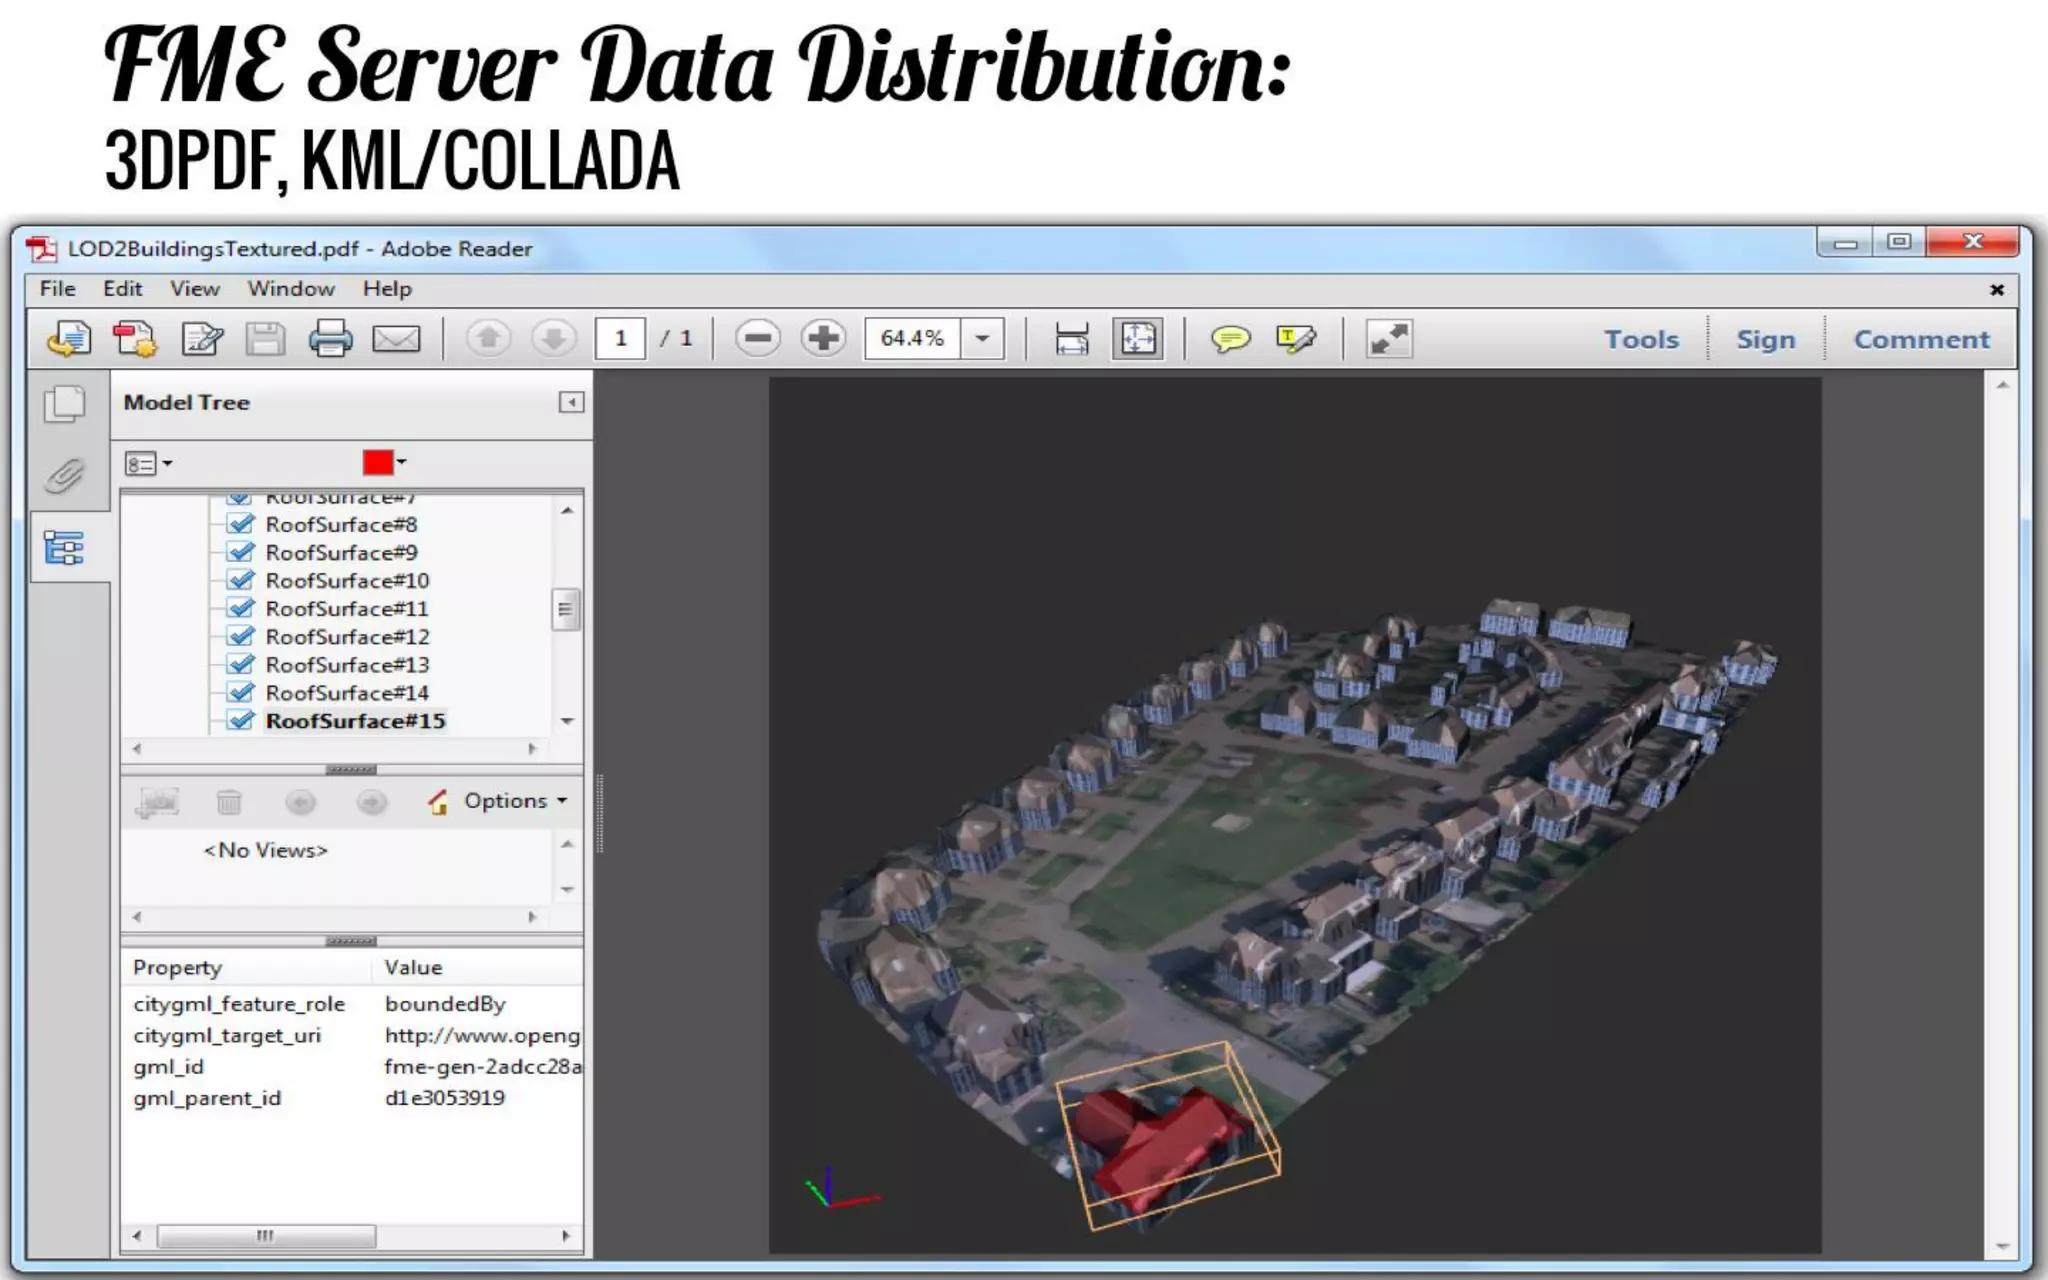Image resolution: width=2048 pixels, height=1280 pixels.
Task: Open the highlight color dropdown arrow
Action: [401, 461]
